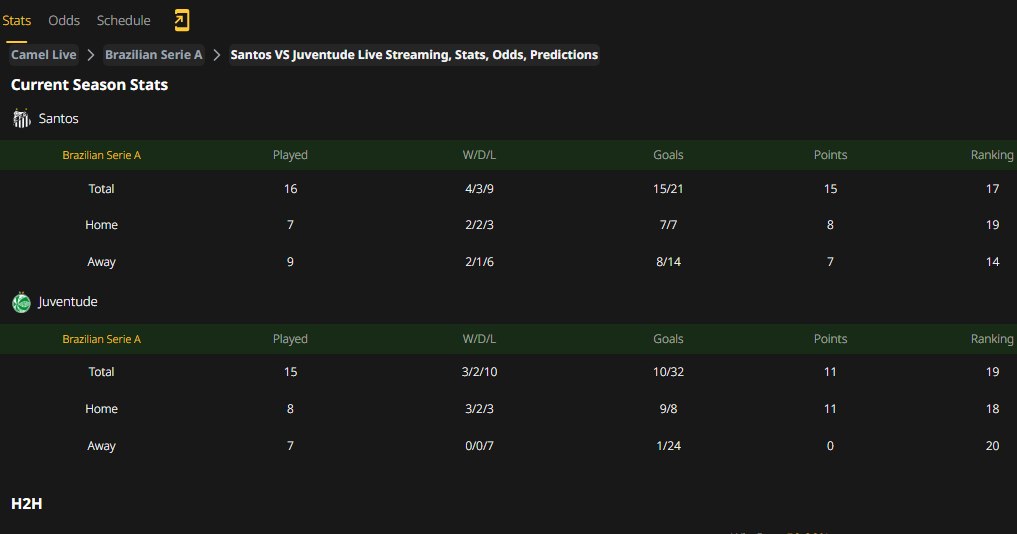Click the Juventude team name

tap(67, 302)
